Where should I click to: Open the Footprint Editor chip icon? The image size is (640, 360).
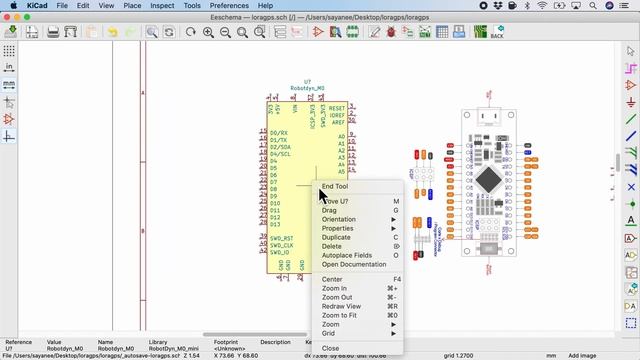point(353,32)
